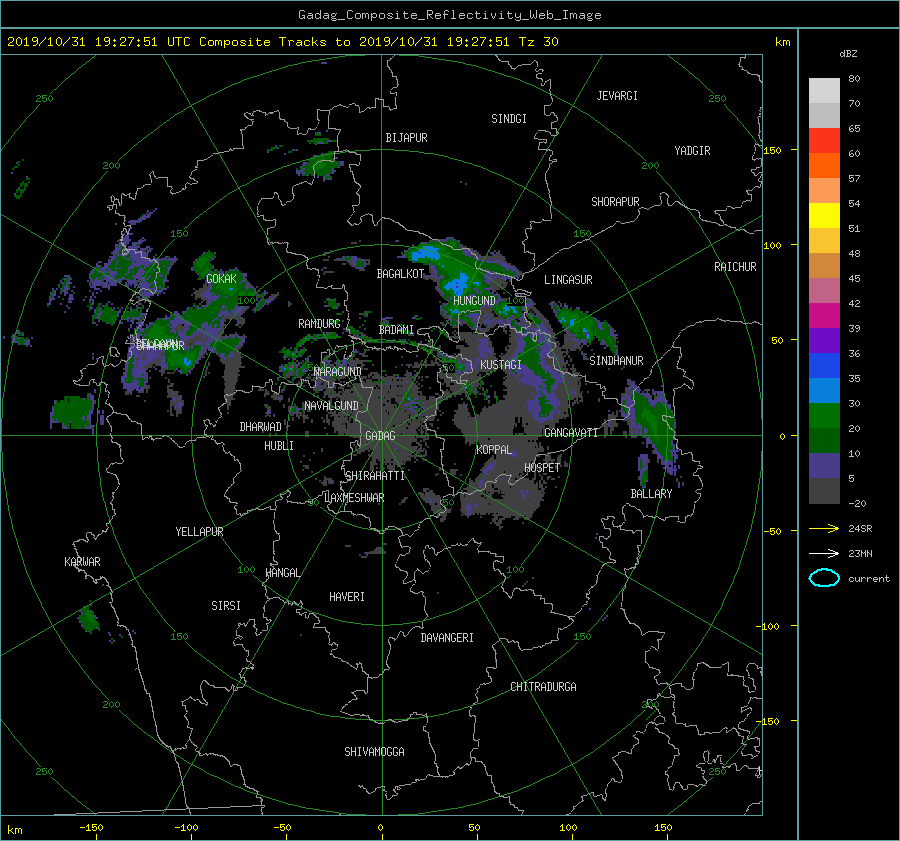Click the JEVARGI city label
The image size is (900, 841).
click(x=617, y=96)
